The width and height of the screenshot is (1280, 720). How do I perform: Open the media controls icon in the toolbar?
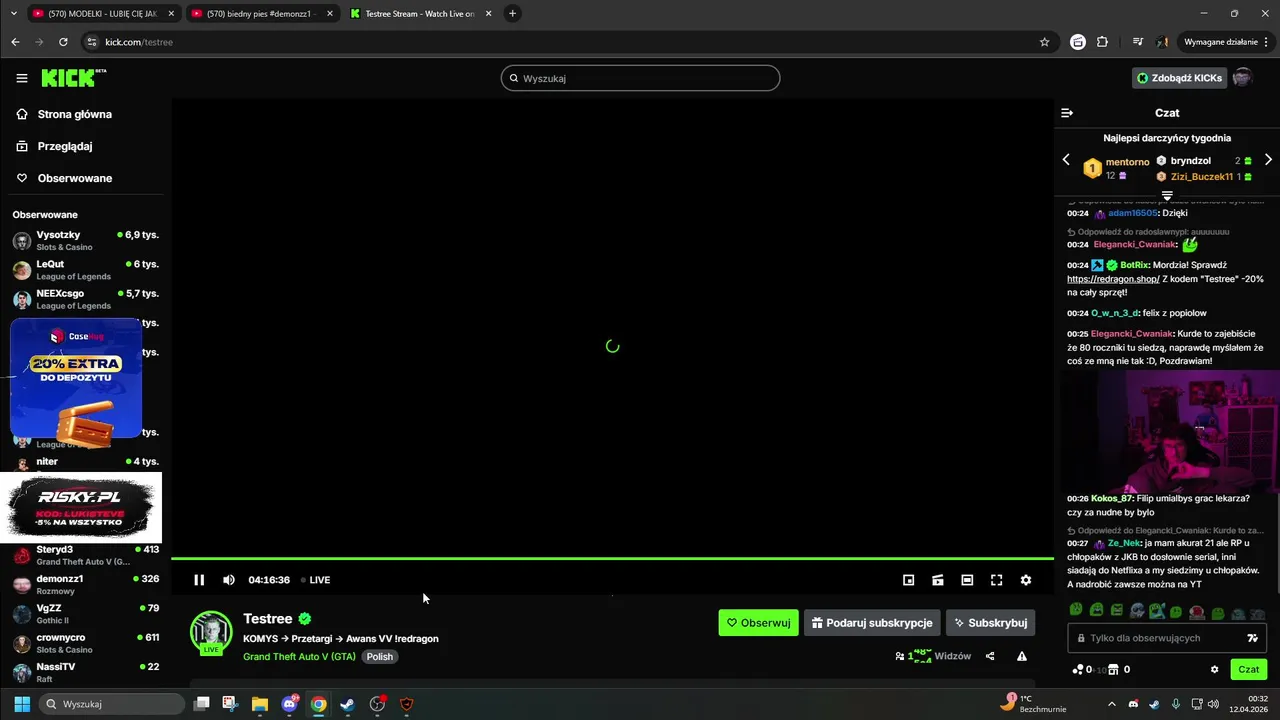(1138, 42)
